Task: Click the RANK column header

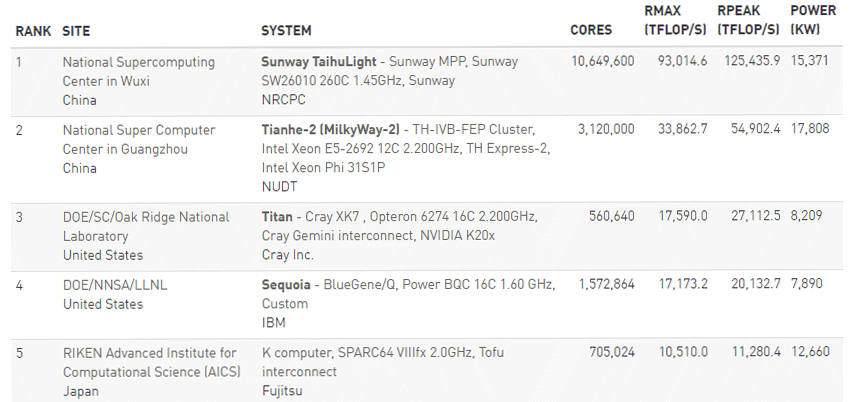Action: (32, 31)
